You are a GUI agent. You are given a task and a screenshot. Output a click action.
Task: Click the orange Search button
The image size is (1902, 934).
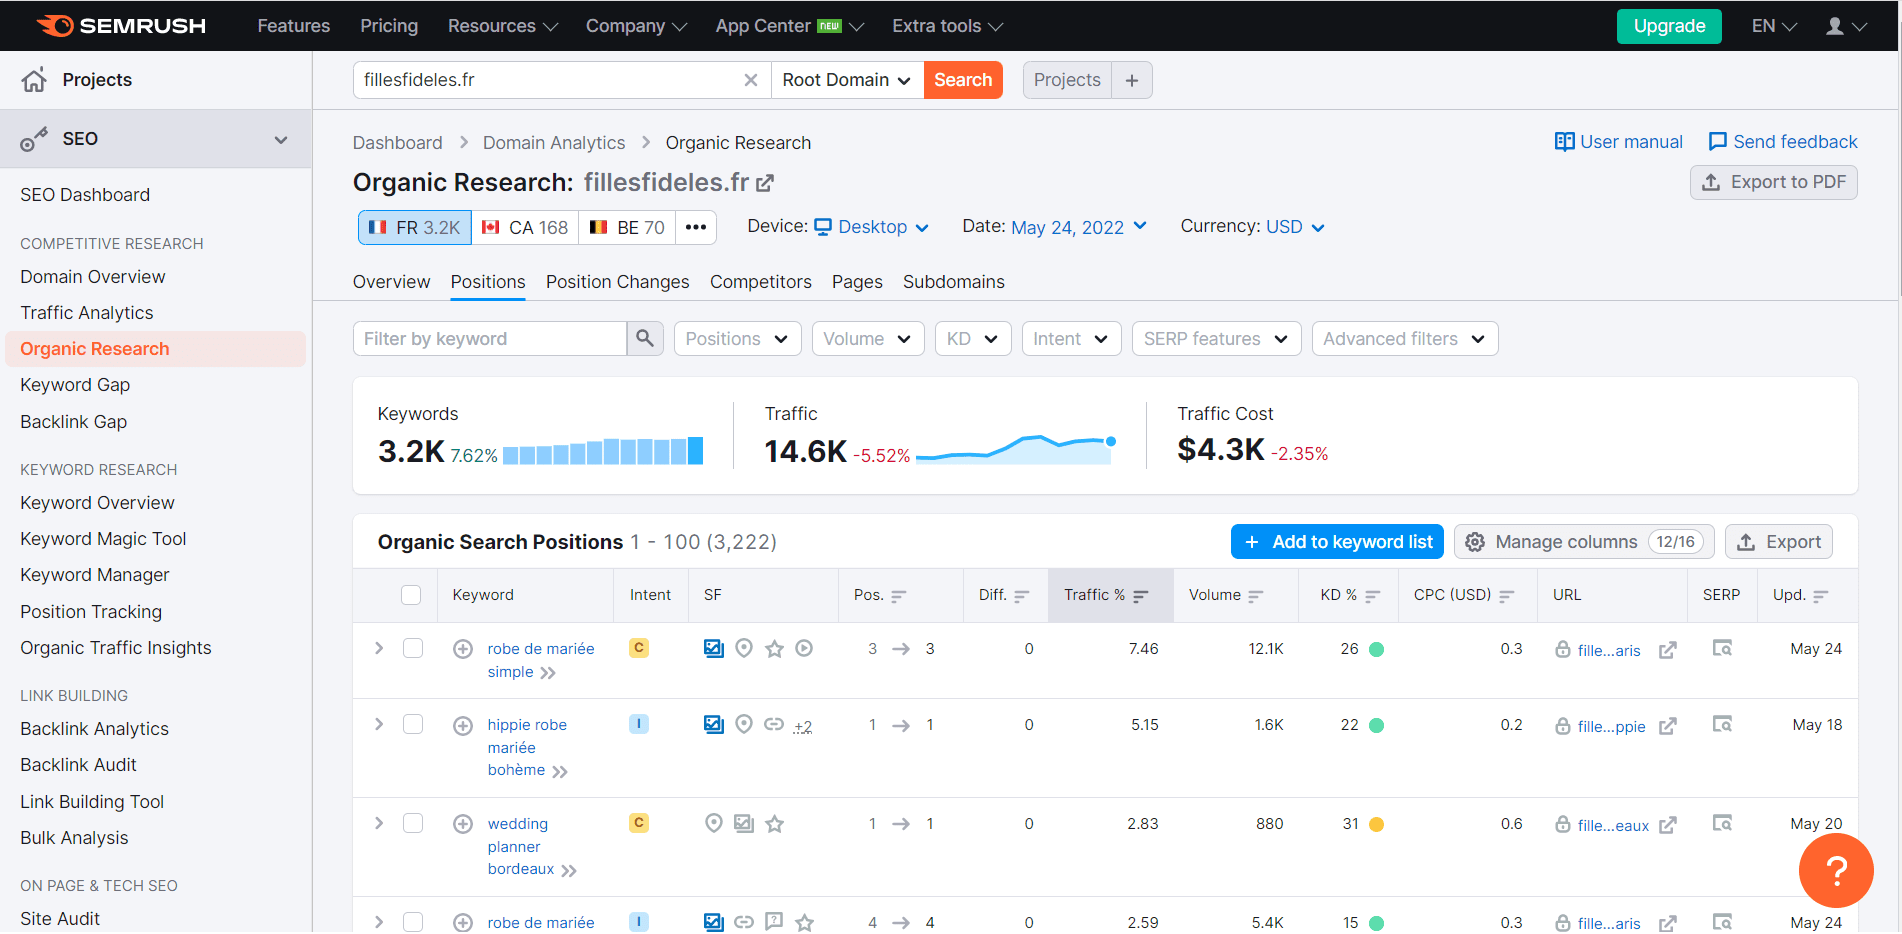tap(963, 80)
